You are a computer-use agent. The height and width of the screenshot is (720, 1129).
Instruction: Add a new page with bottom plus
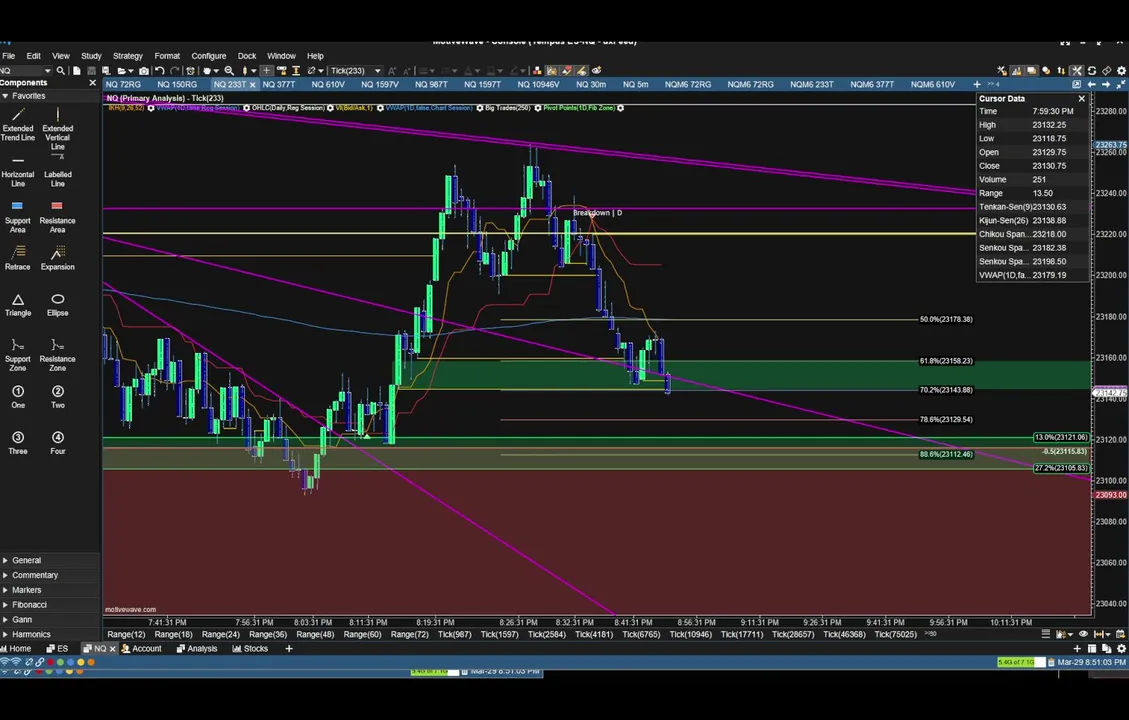(x=289, y=649)
